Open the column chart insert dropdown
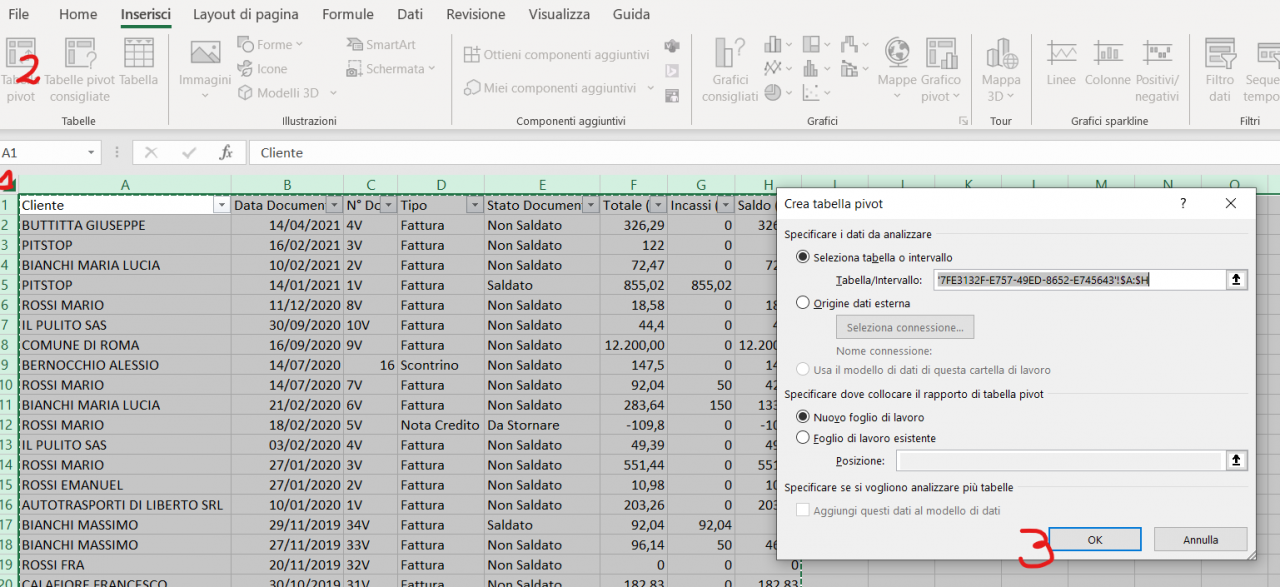Viewport: 1280px width, 587px height. coord(778,45)
